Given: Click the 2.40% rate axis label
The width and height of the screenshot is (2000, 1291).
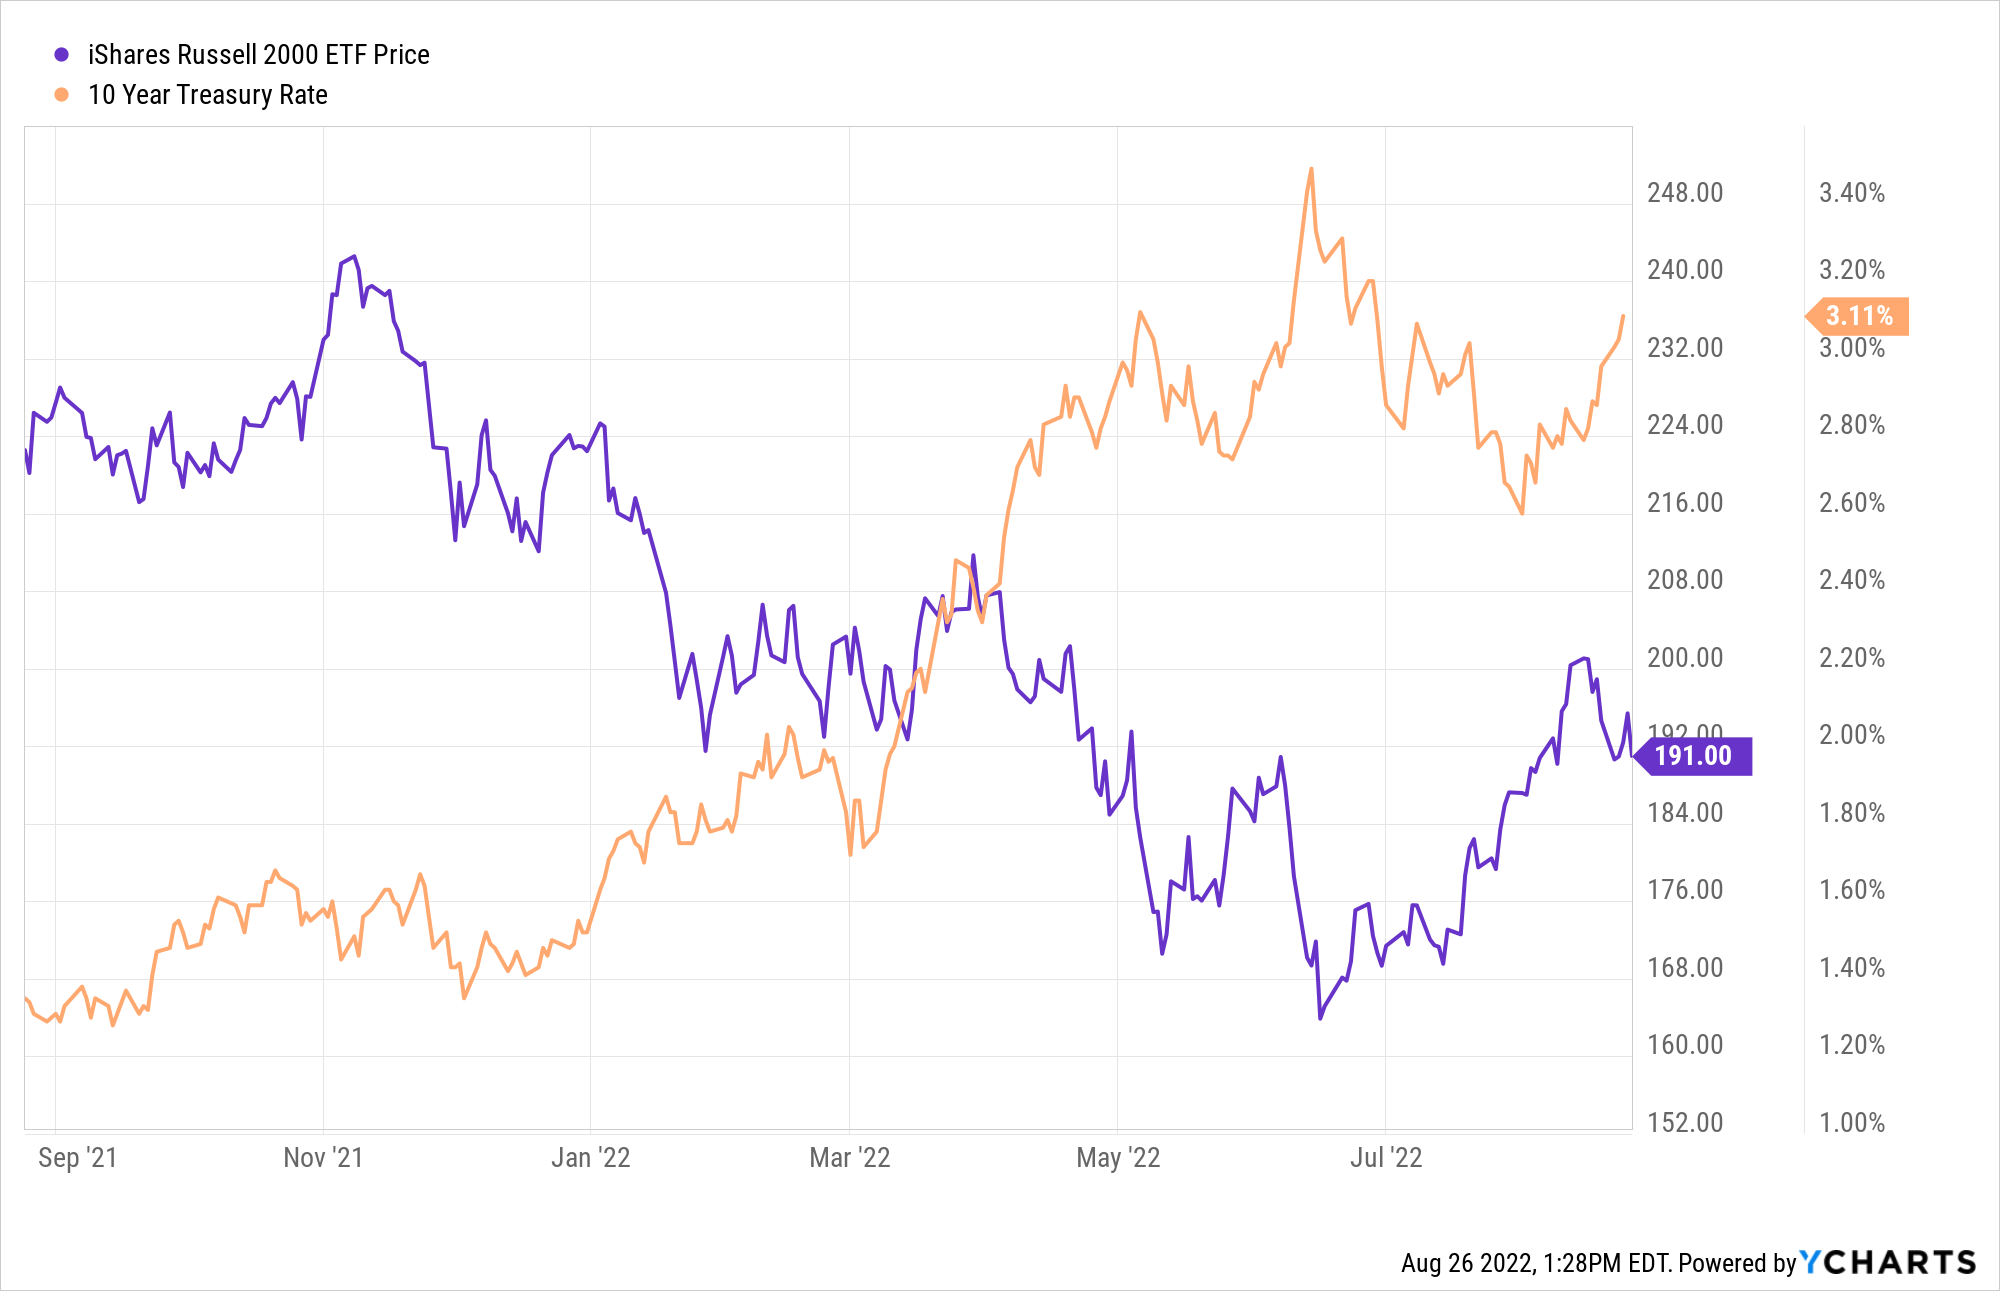Looking at the screenshot, I should 1852,580.
